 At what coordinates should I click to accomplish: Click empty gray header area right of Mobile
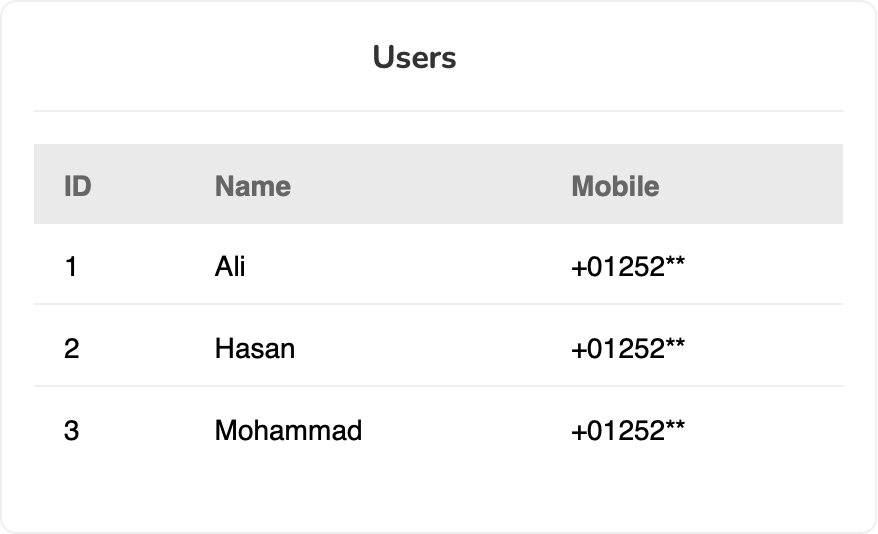point(760,186)
